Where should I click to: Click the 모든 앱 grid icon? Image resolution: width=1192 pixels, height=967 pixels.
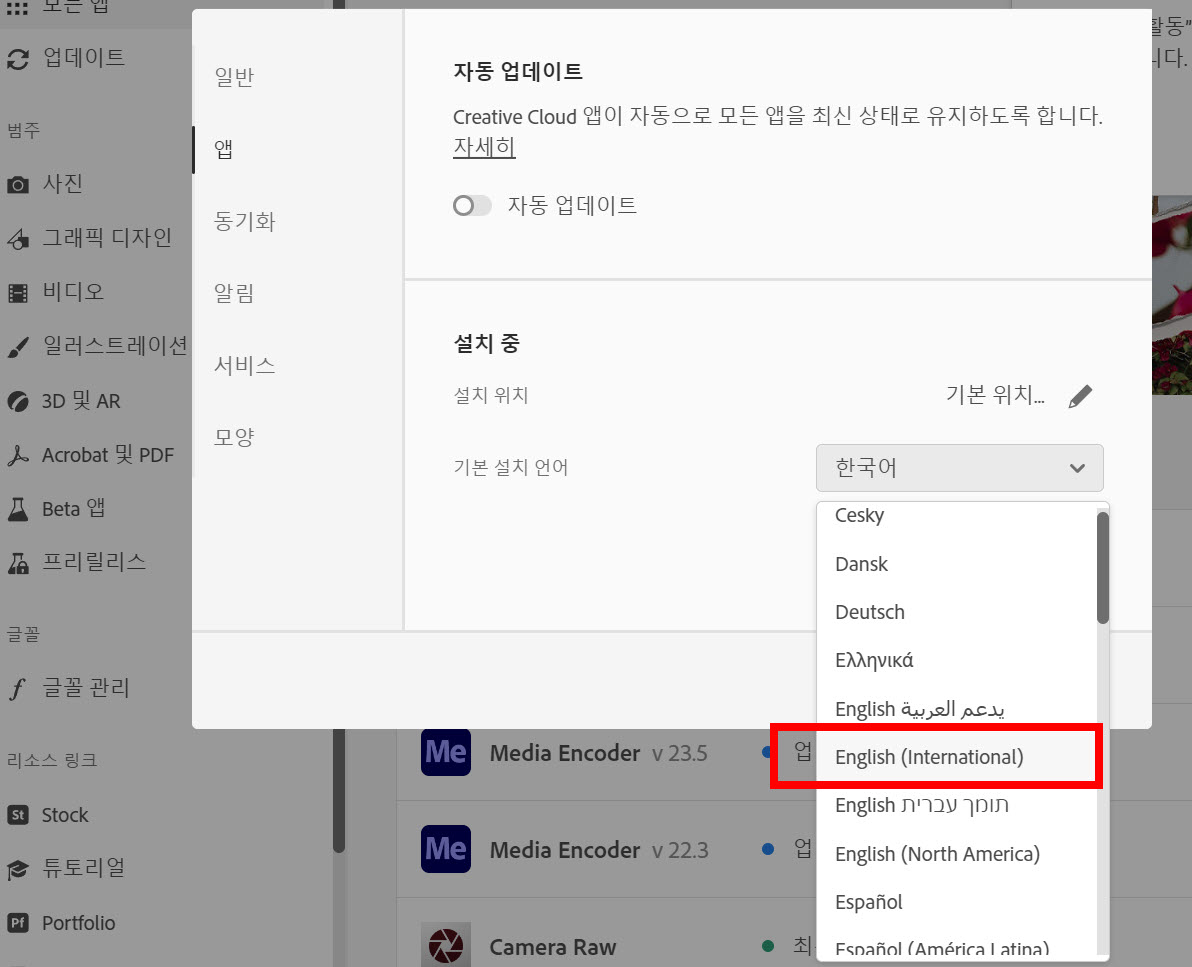17,8
